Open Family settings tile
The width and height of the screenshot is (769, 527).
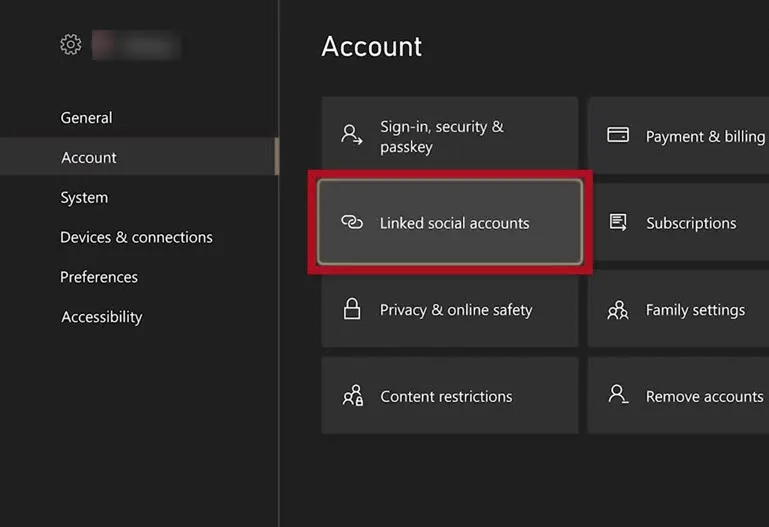(x=679, y=309)
